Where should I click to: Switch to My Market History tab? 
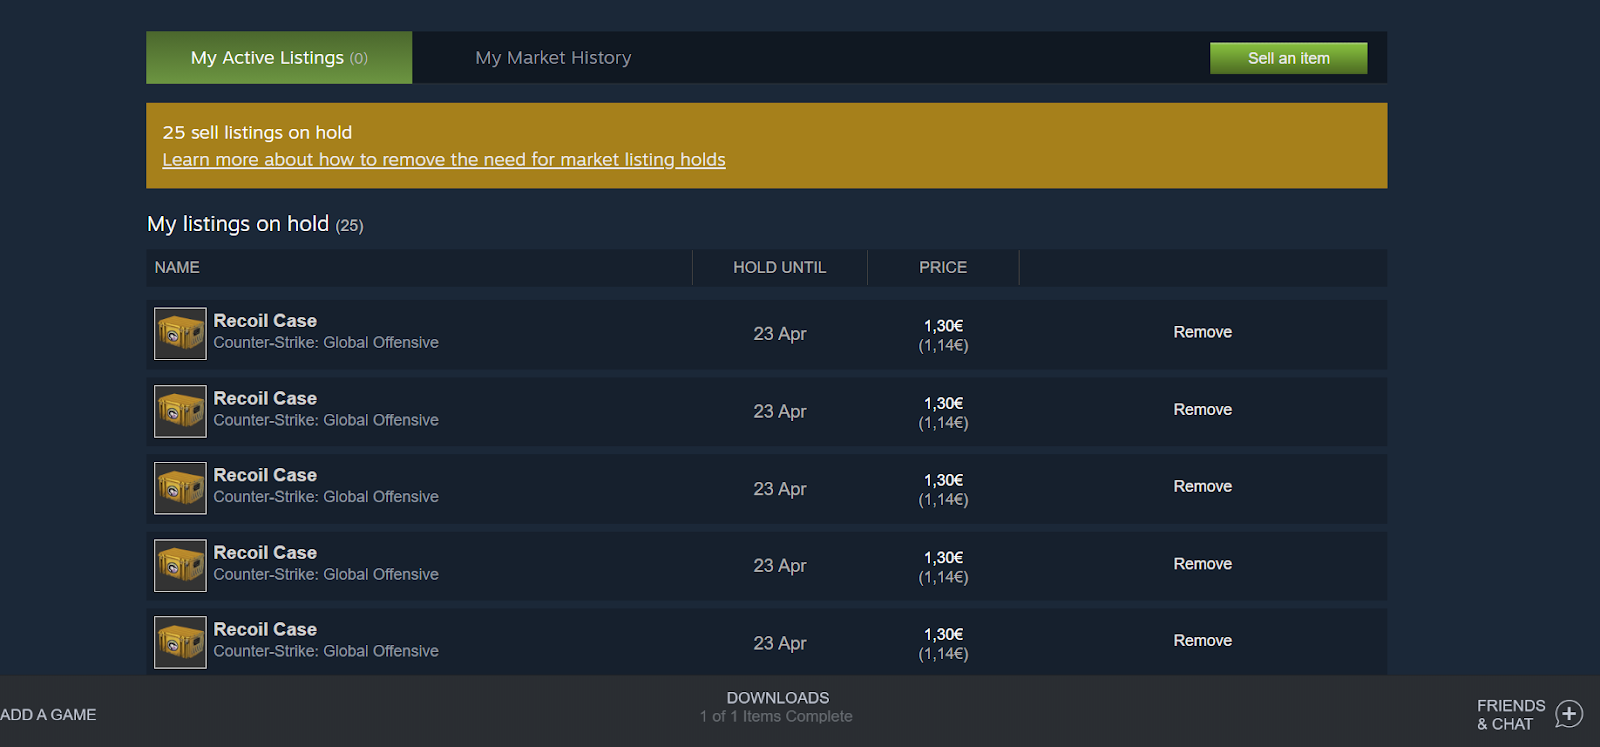(x=553, y=58)
